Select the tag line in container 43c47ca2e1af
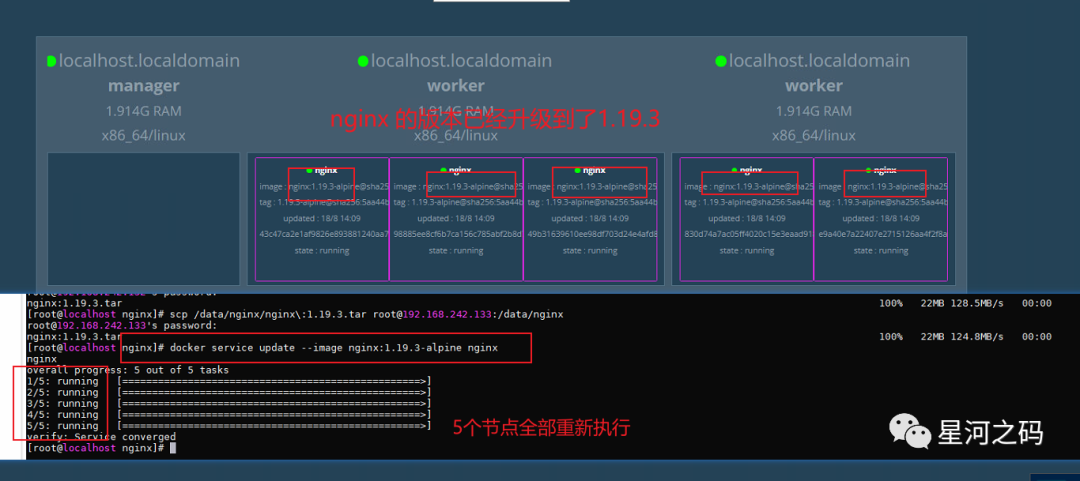Viewport: 1080px width, 481px height. [x=324, y=203]
